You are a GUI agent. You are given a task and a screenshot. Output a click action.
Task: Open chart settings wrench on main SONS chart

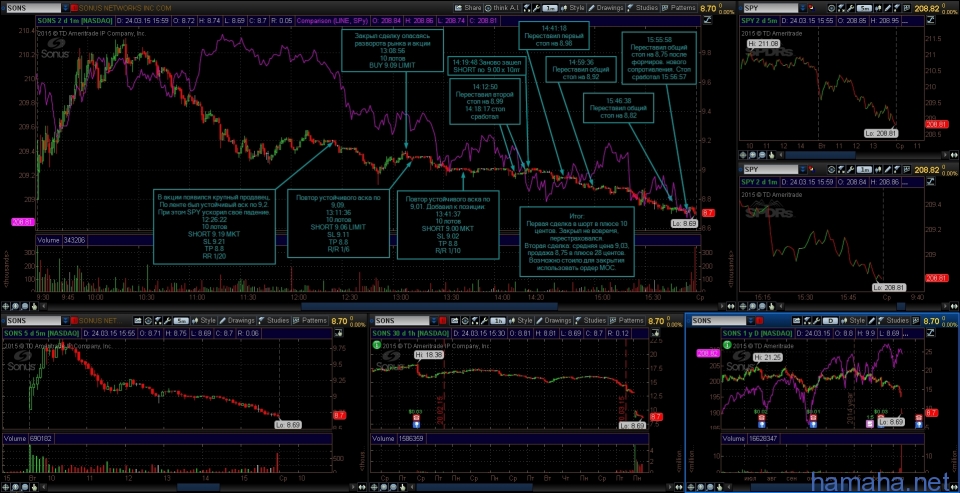536,8
